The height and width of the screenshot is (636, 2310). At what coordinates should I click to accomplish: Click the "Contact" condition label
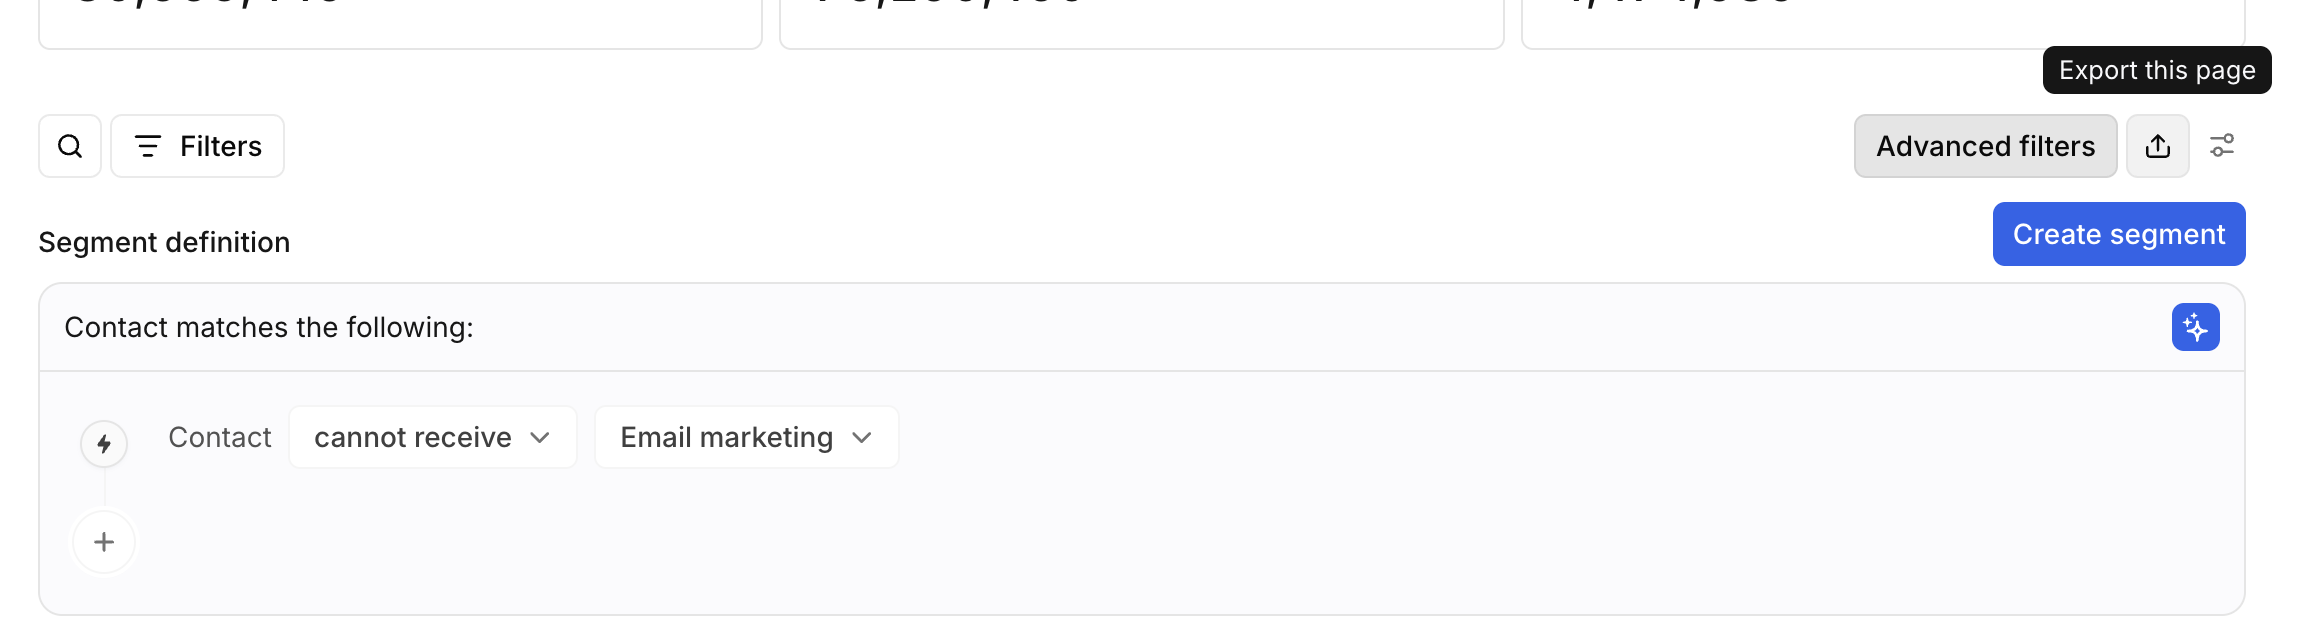point(220,437)
